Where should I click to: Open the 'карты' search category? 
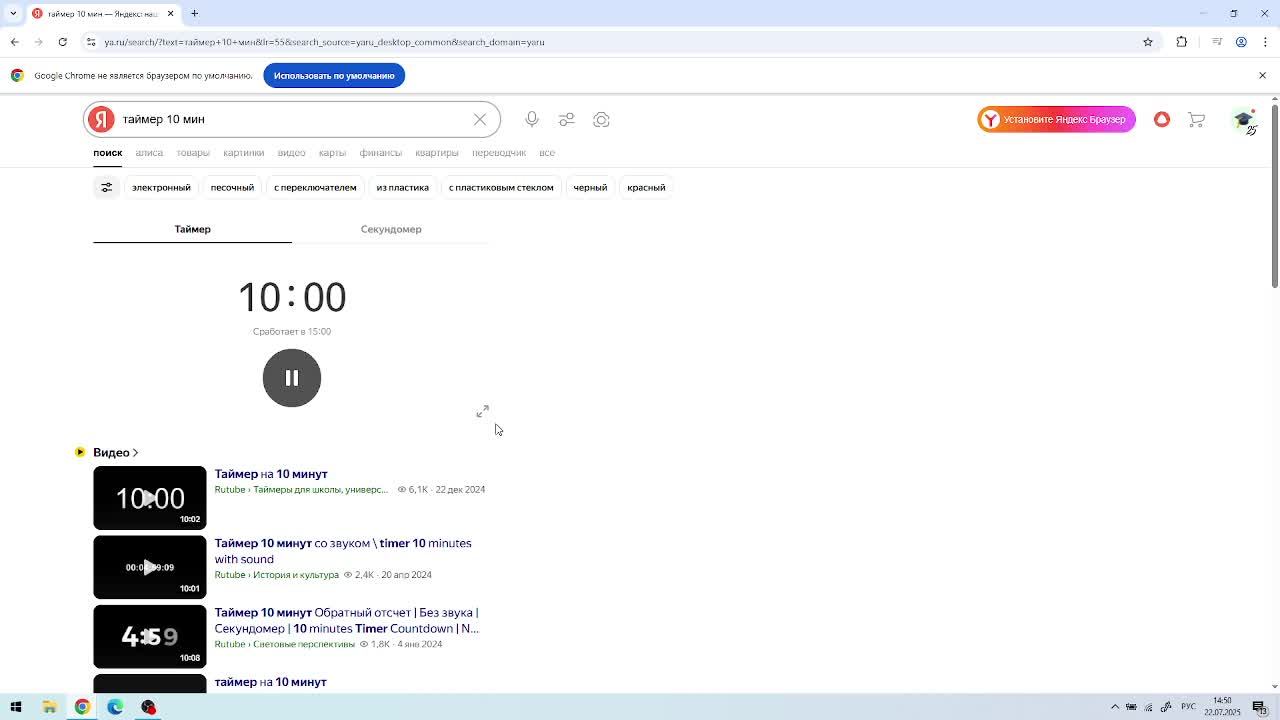[x=332, y=153]
